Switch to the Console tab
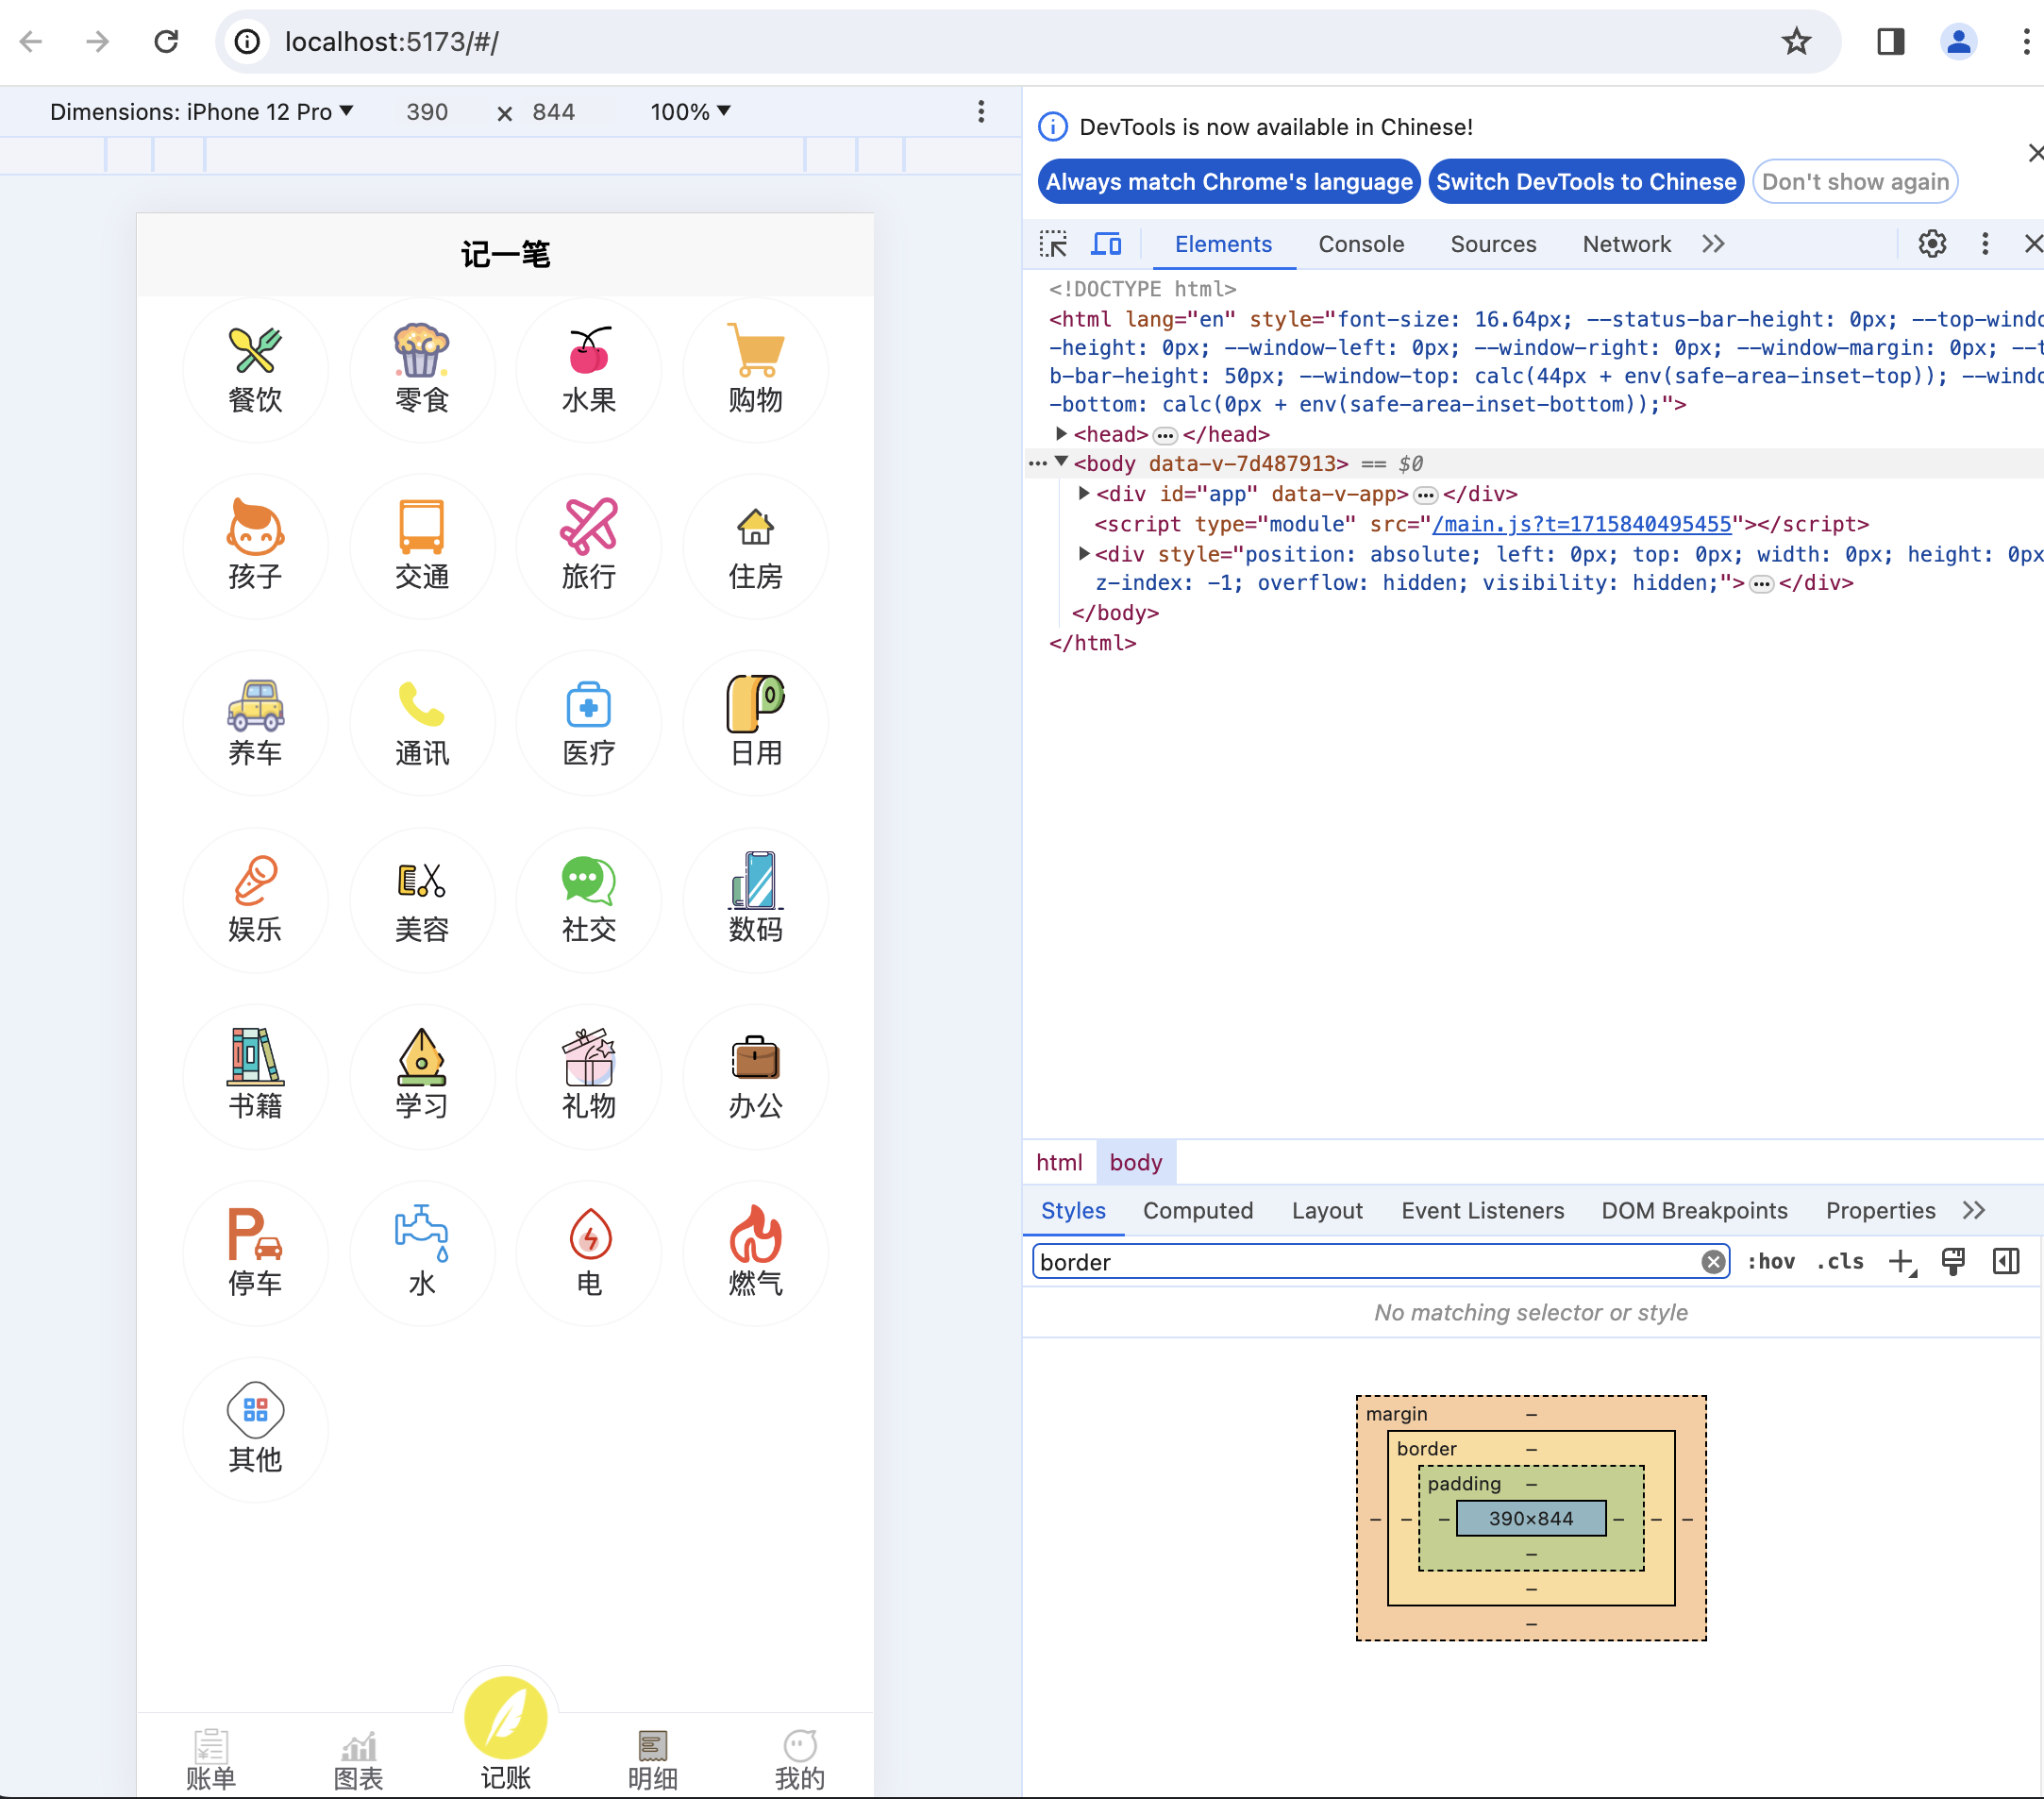The image size is (2044, 1799). click(x=1361, y=244)
